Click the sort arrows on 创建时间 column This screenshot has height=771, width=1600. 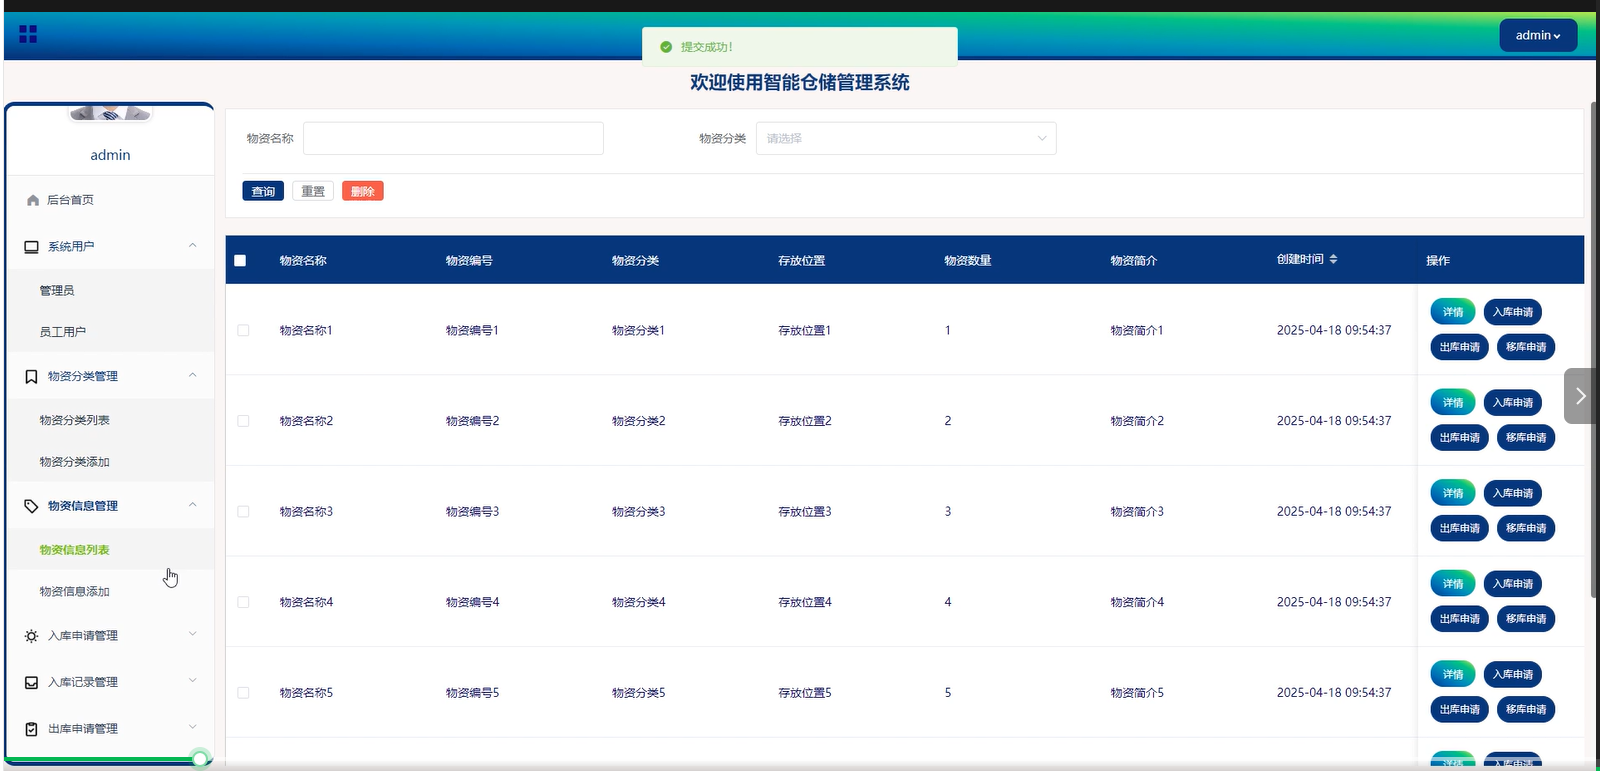coord(1333,259)
